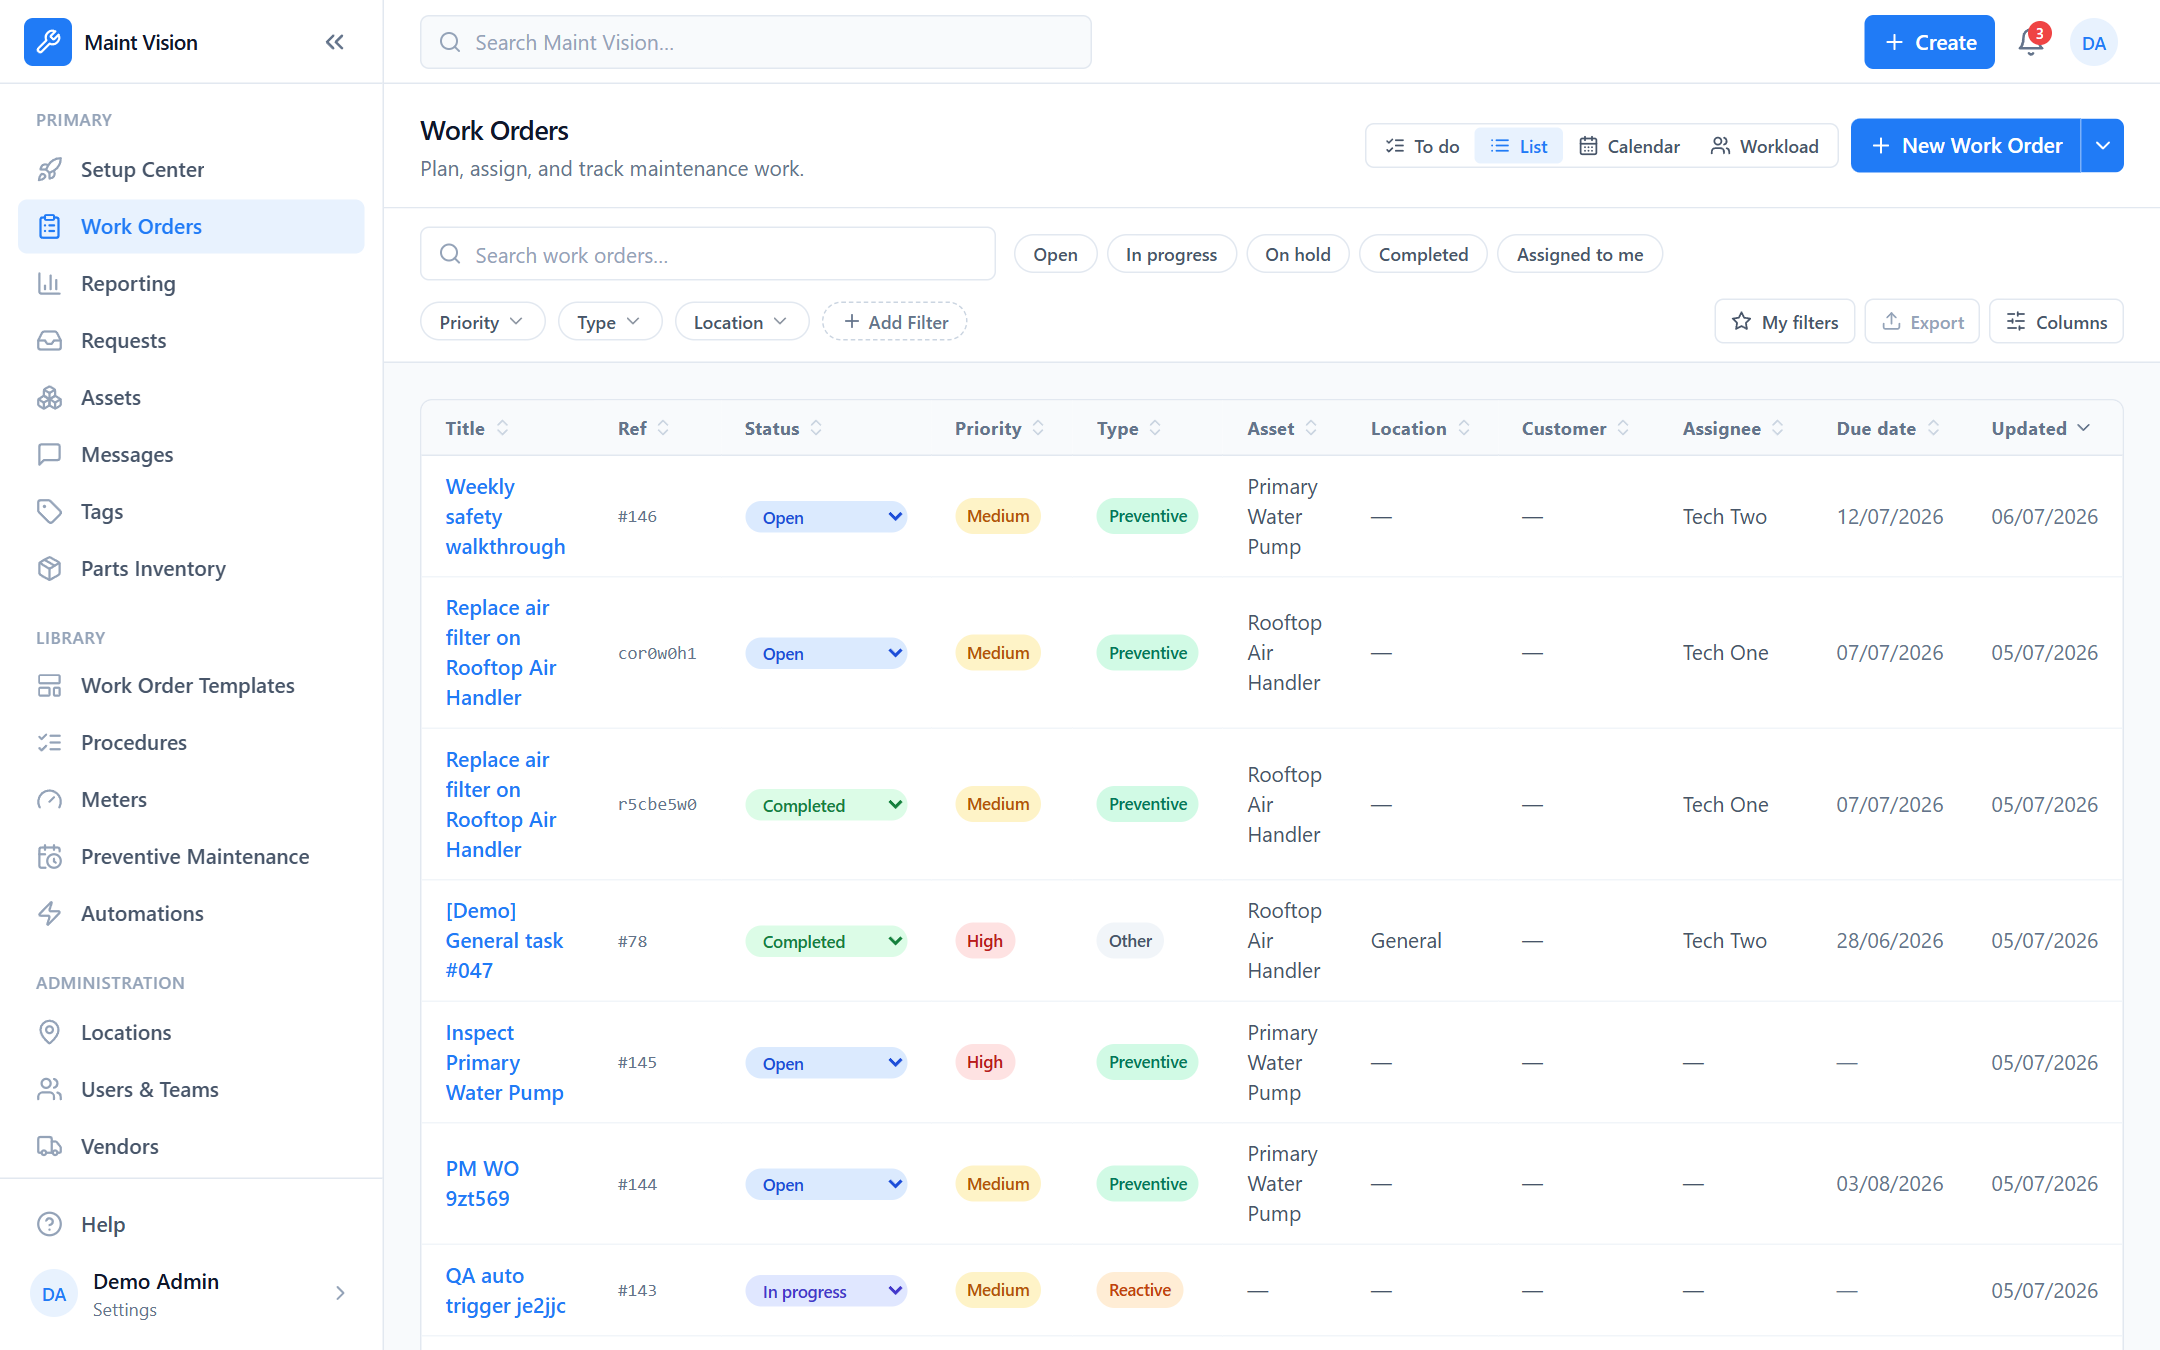The image size is (2160, 1350).
Task: Click the Help question mark icon
Action: point(49,1224)
